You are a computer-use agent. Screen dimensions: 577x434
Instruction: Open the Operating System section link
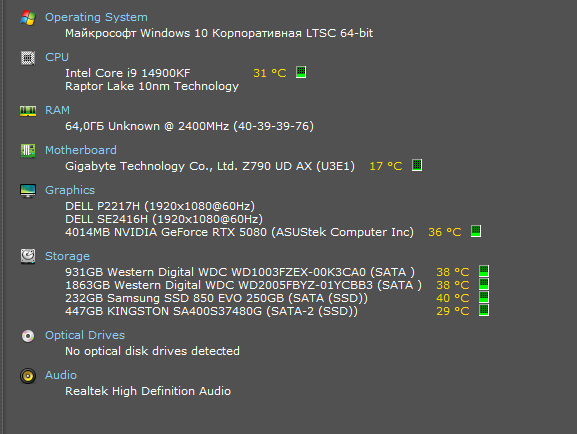click(96, 17)
